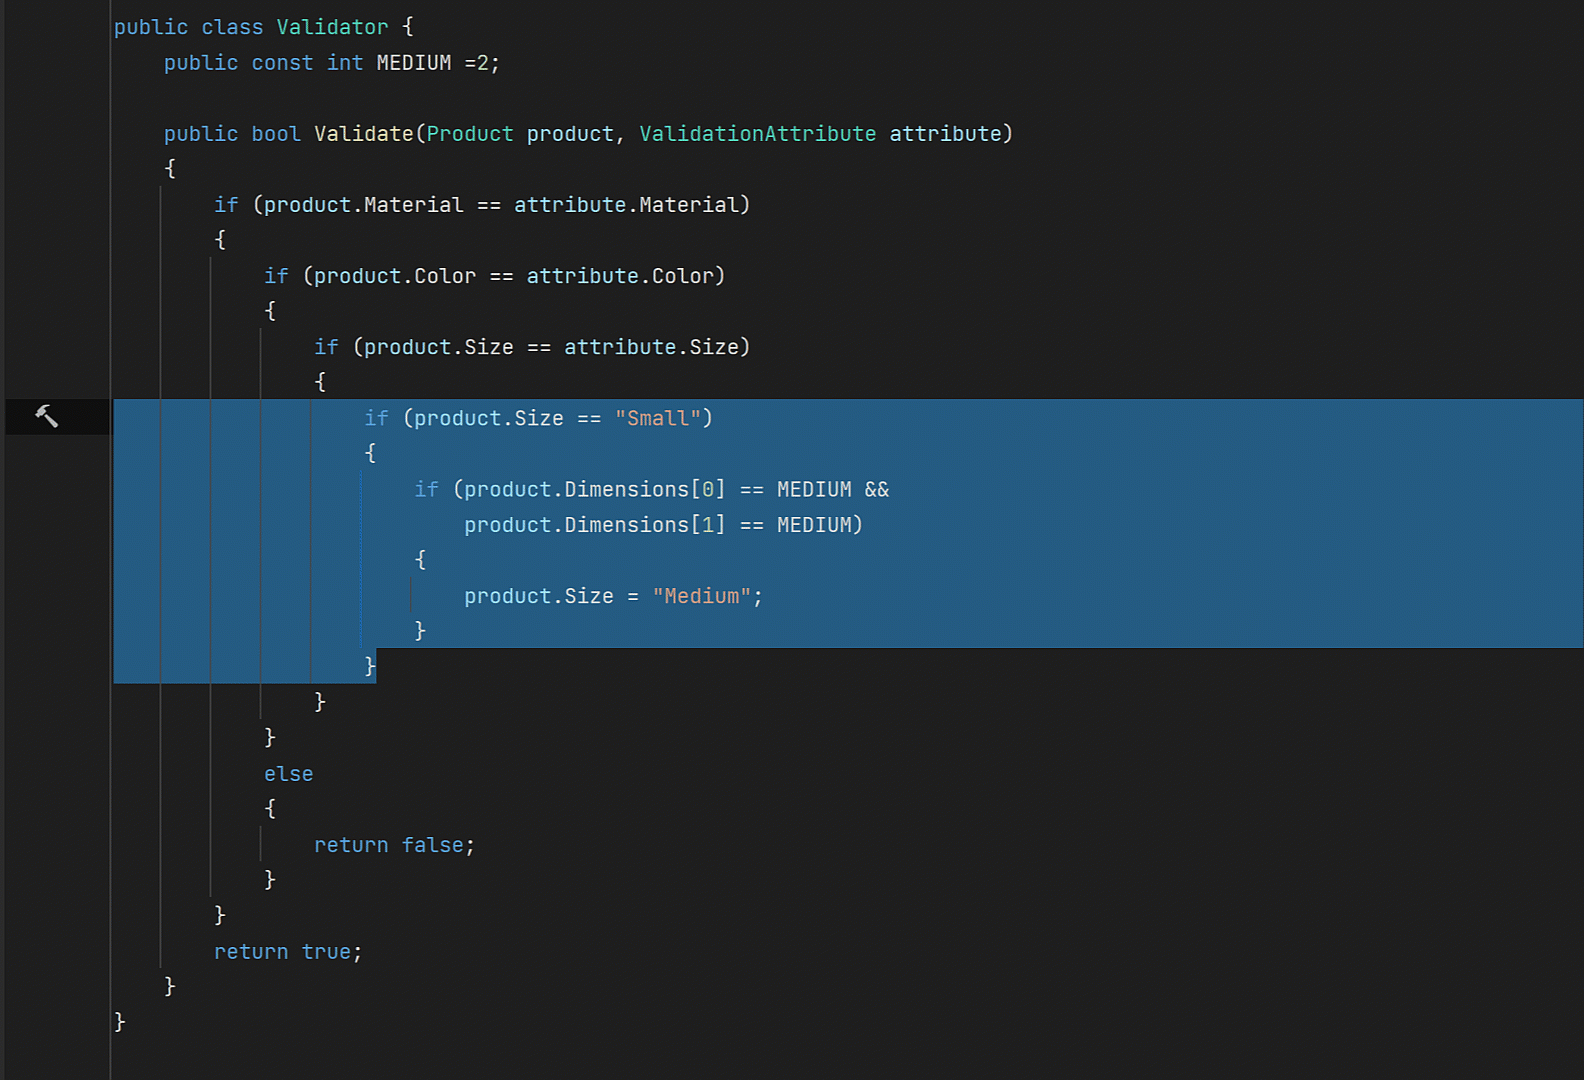Click the bool return type keyword

click(x=275, y=134)
